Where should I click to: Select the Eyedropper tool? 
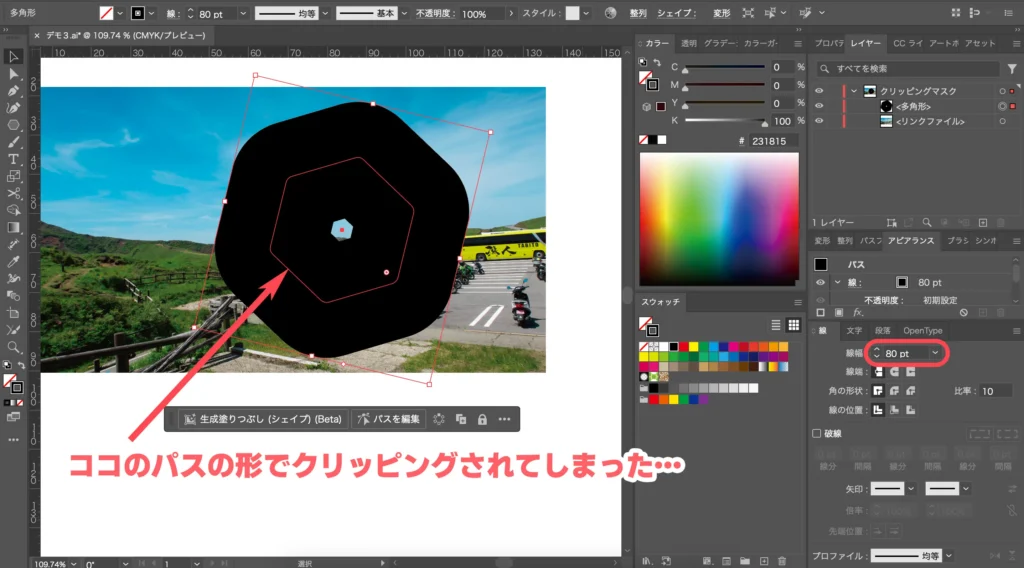pyautogui.click(x=13, y=261)
